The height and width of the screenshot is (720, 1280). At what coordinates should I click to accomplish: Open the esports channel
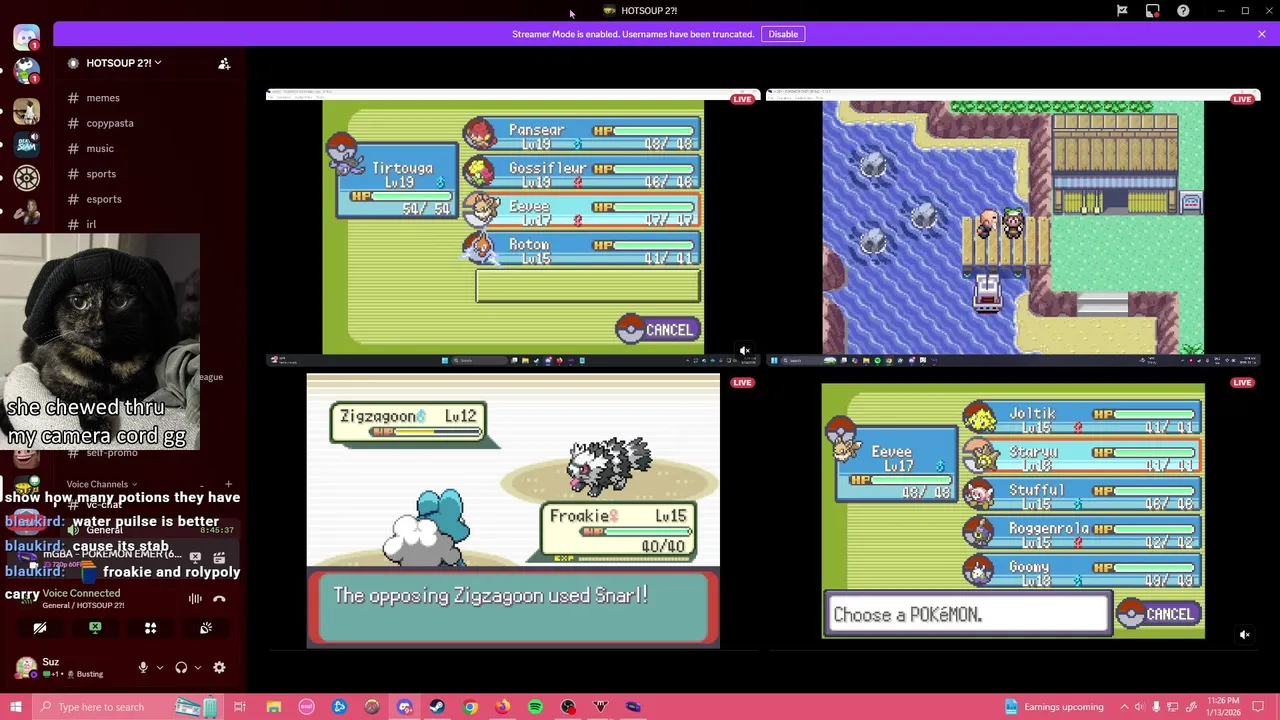click(x=103, y=199)
